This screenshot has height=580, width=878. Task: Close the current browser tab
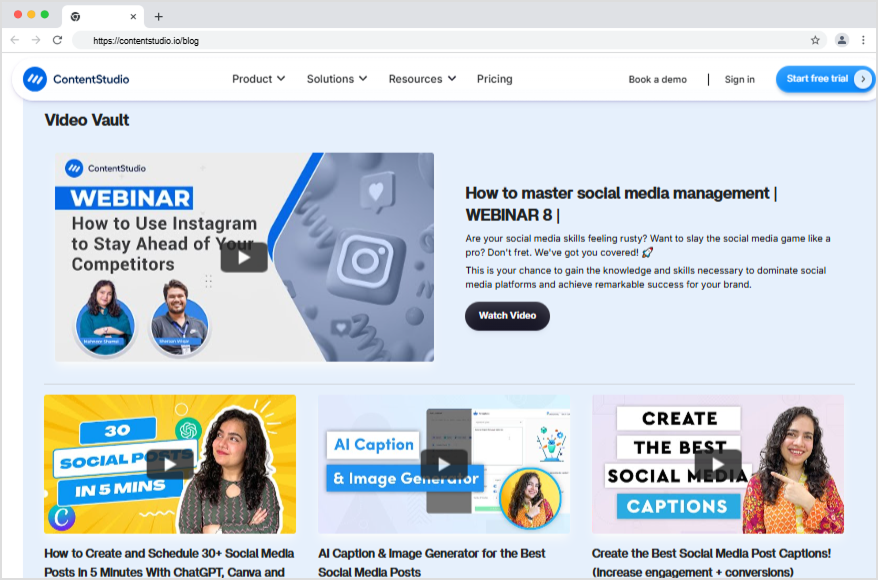click(x=133, y=17)
